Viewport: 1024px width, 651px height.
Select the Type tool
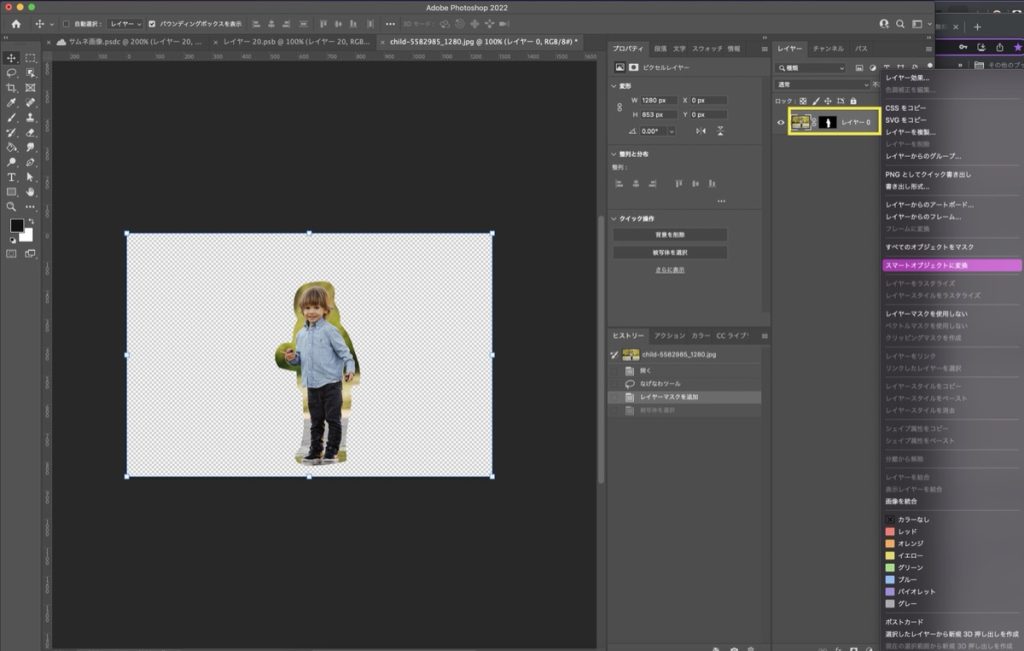[x=11, y=177]
